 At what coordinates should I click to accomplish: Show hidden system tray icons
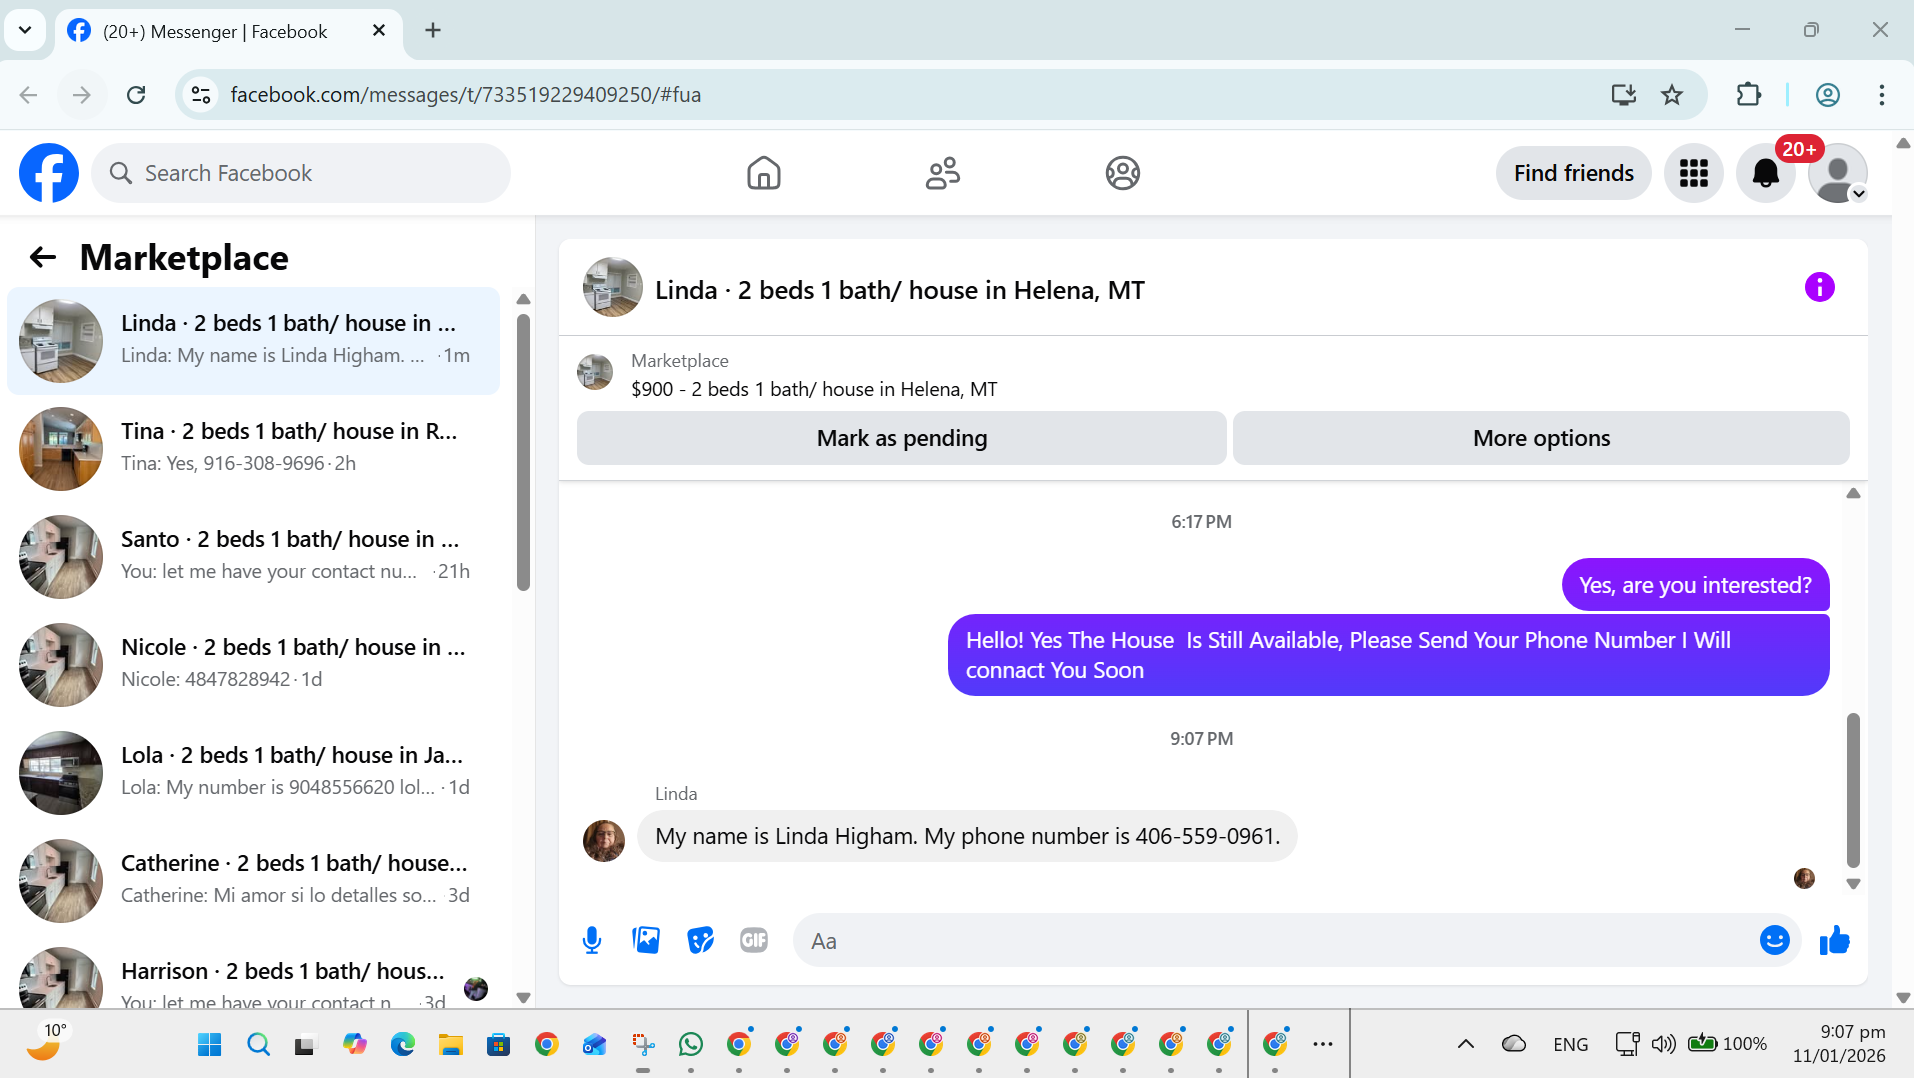[x=1465, y=1044]
